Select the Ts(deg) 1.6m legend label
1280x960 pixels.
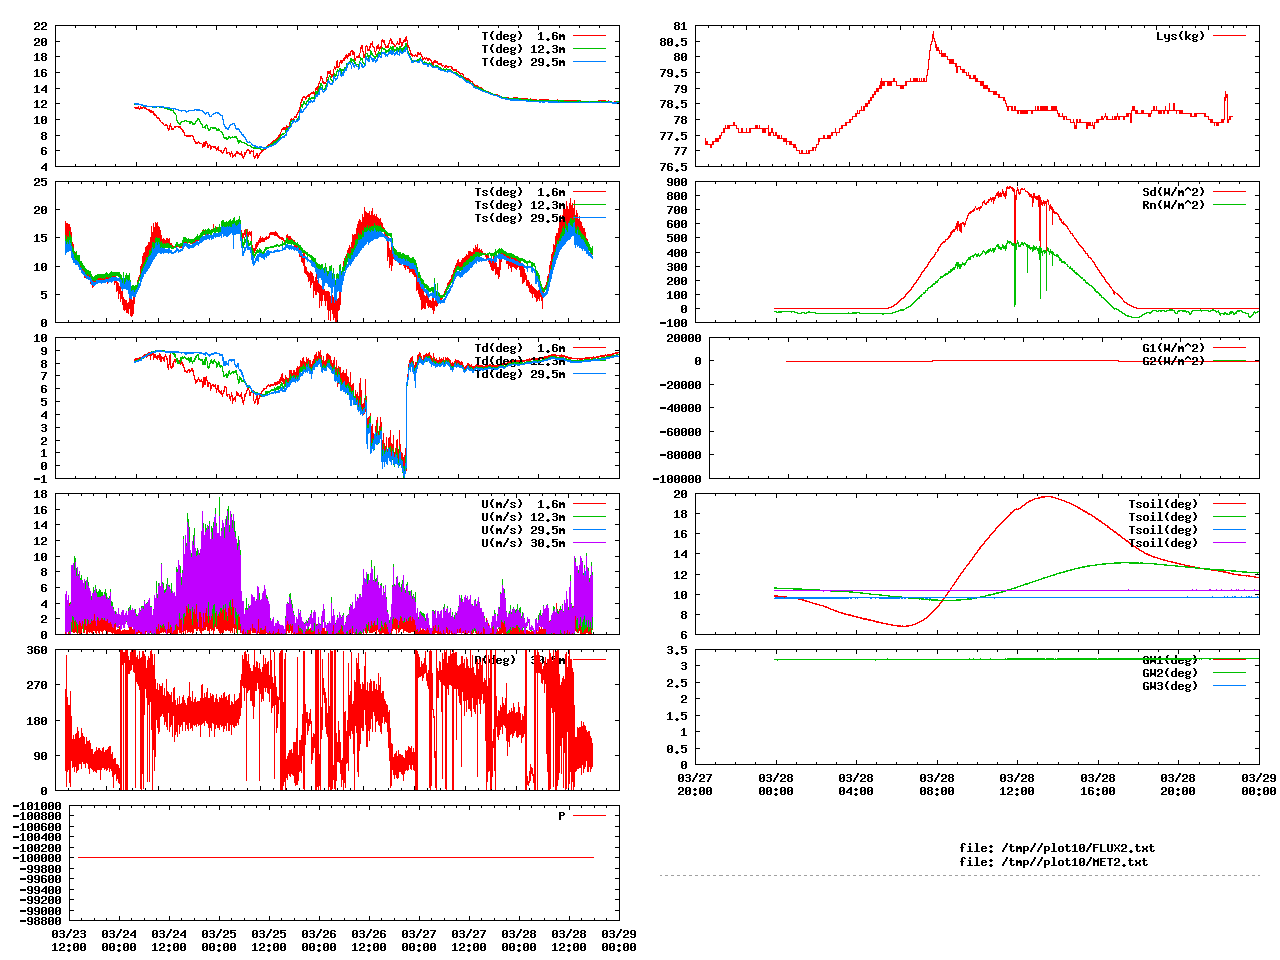coord(519,192)
